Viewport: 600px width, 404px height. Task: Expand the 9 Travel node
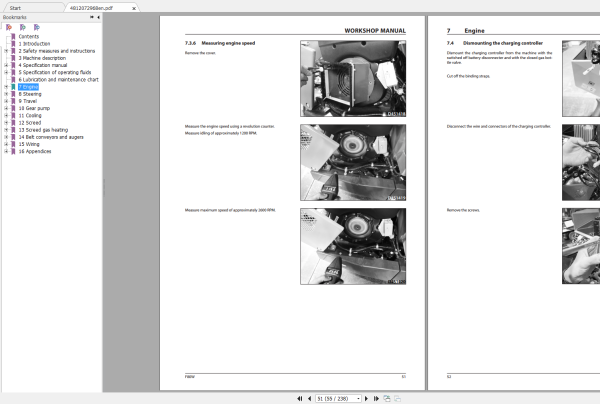(6, 101)
